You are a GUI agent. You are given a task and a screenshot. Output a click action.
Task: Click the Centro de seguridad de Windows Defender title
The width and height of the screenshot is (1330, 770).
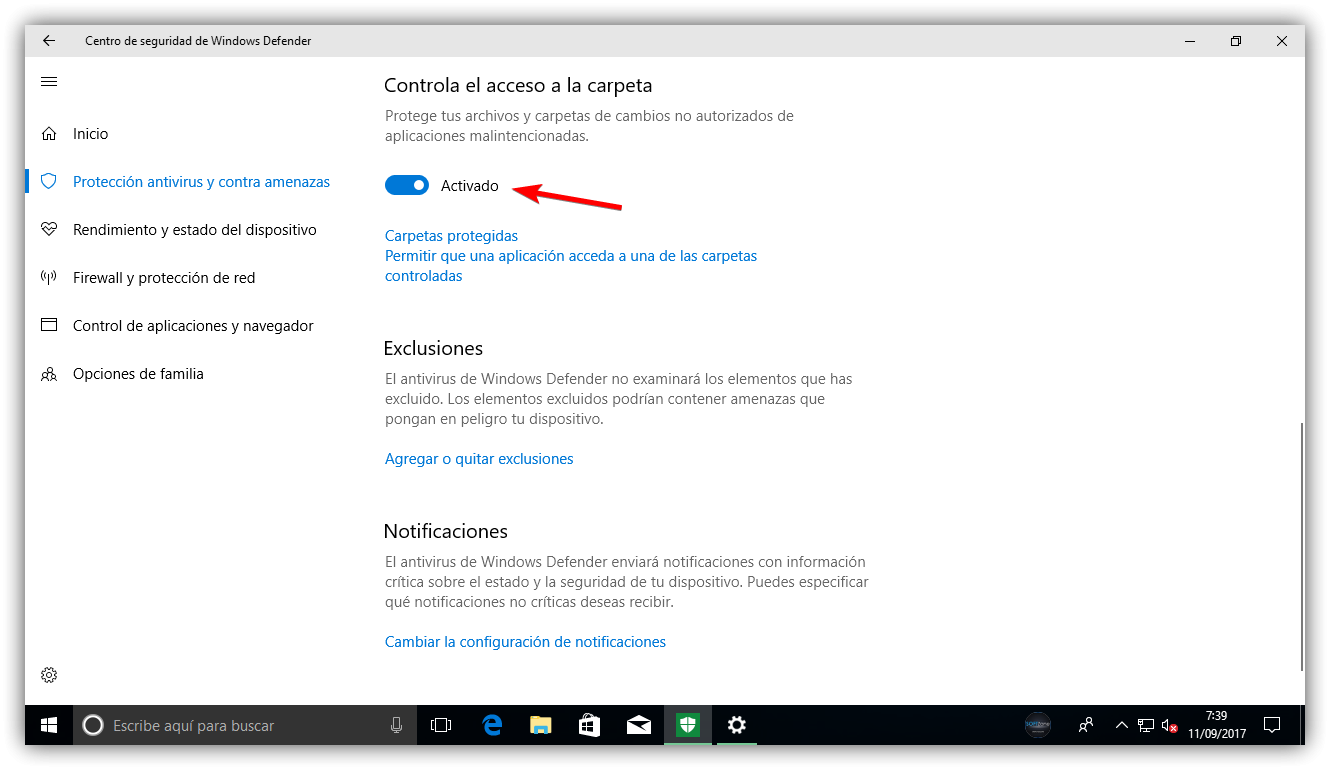198,41
